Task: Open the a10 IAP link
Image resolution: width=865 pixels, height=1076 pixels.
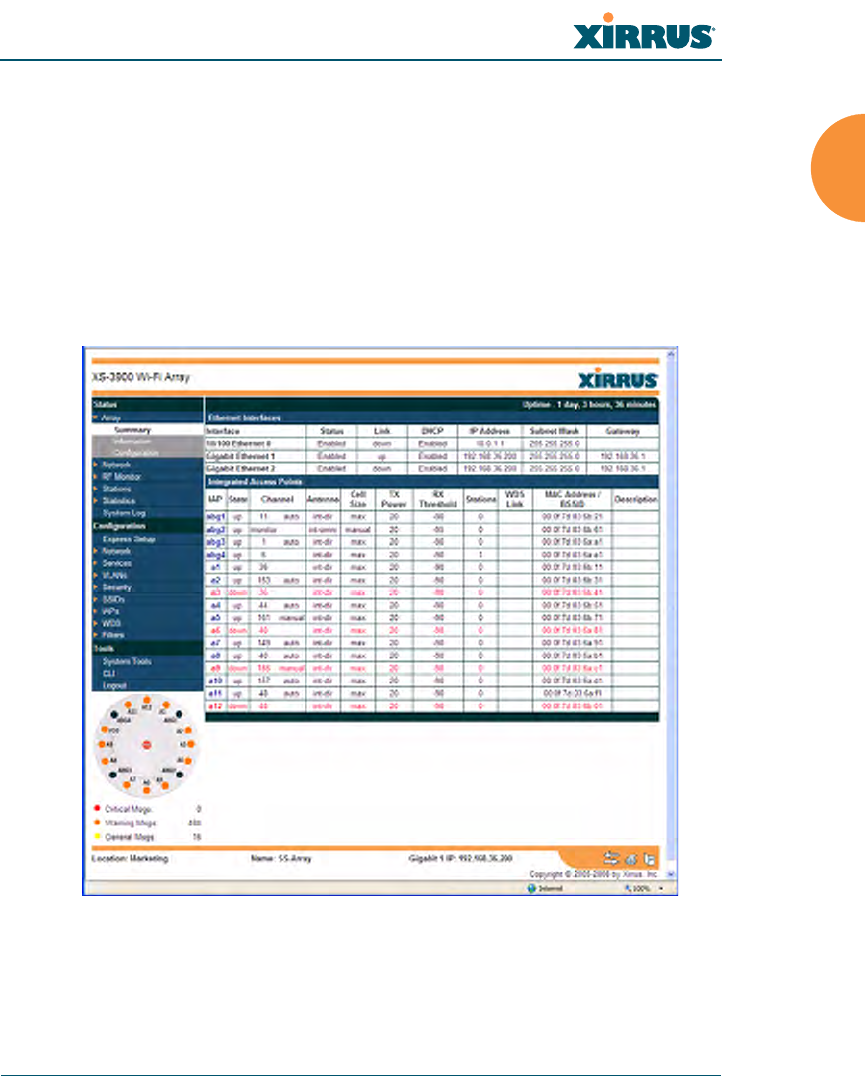Action: pyautogui.click(x=215, y=681)
